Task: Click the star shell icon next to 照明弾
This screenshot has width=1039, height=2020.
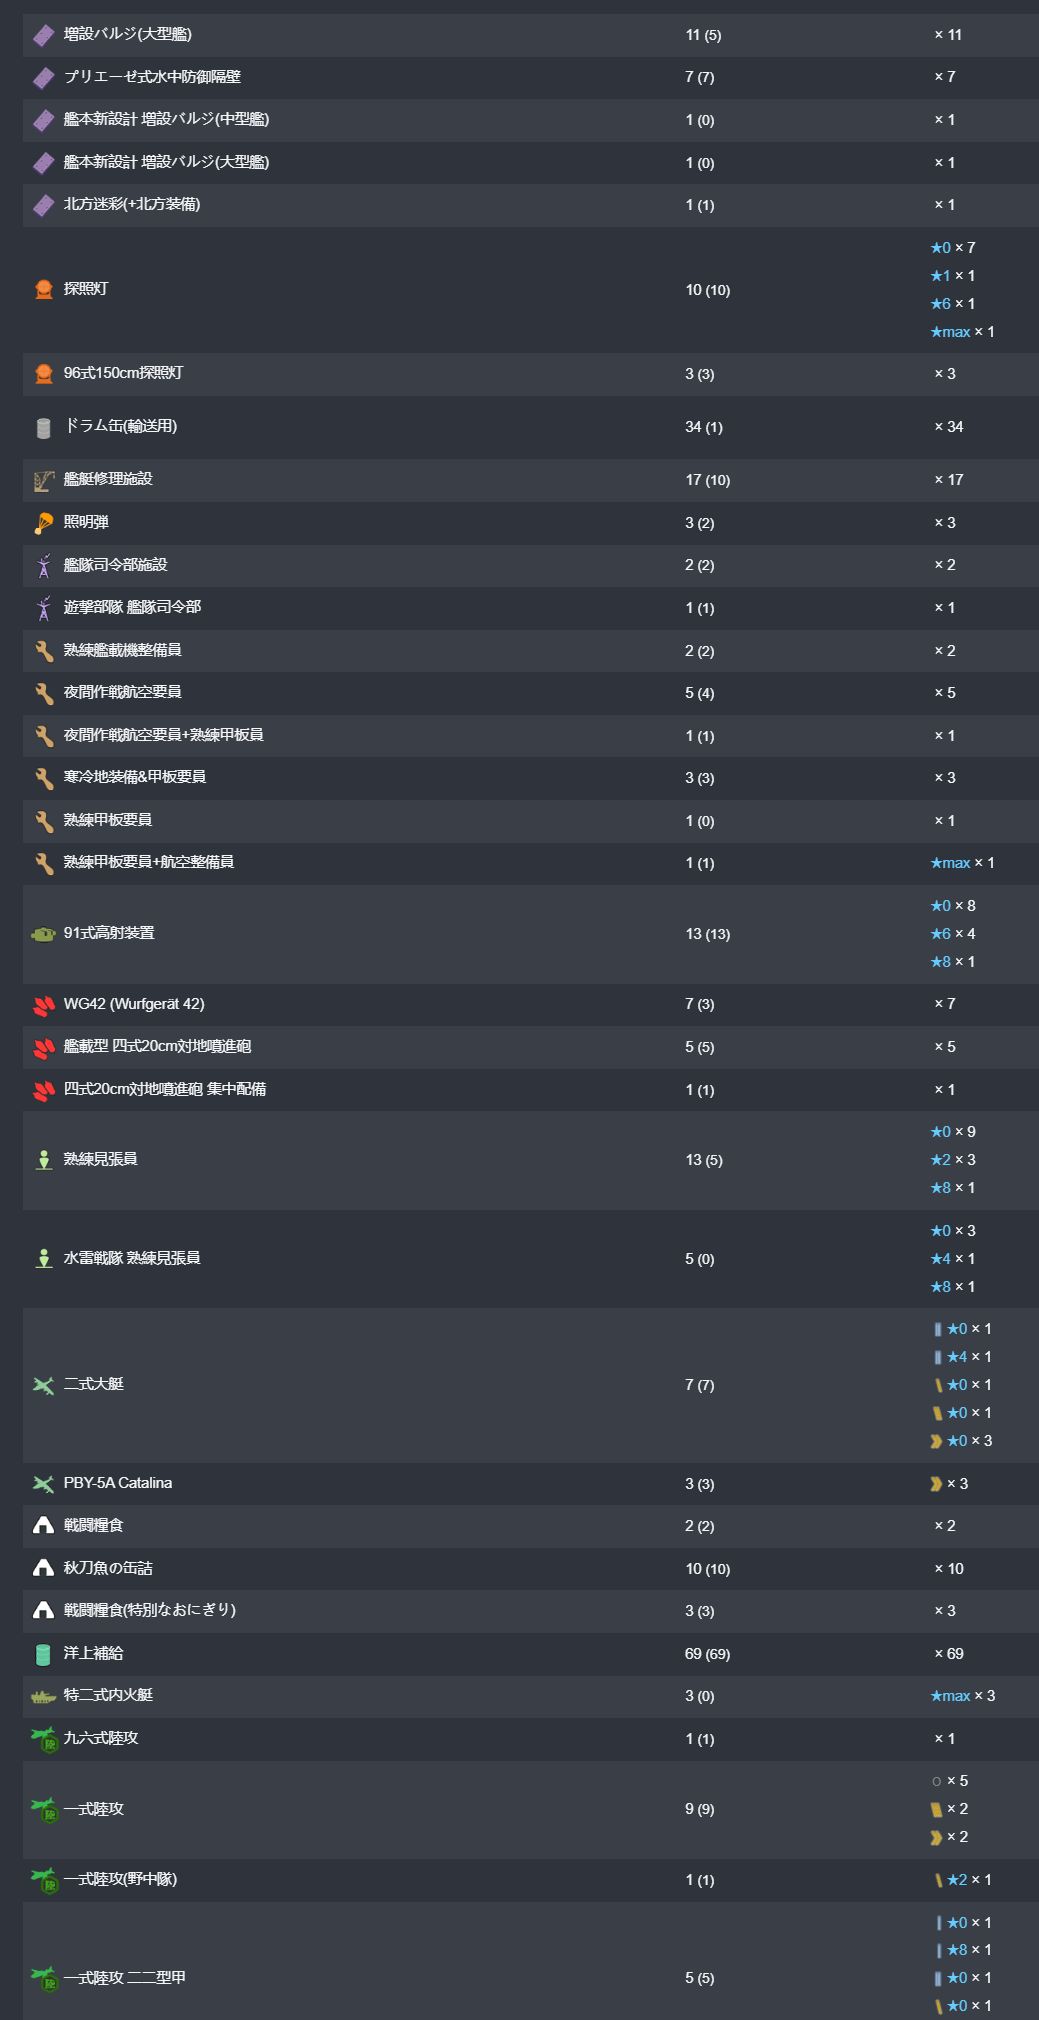Action: pyautogui.click(x=43, y=523)
